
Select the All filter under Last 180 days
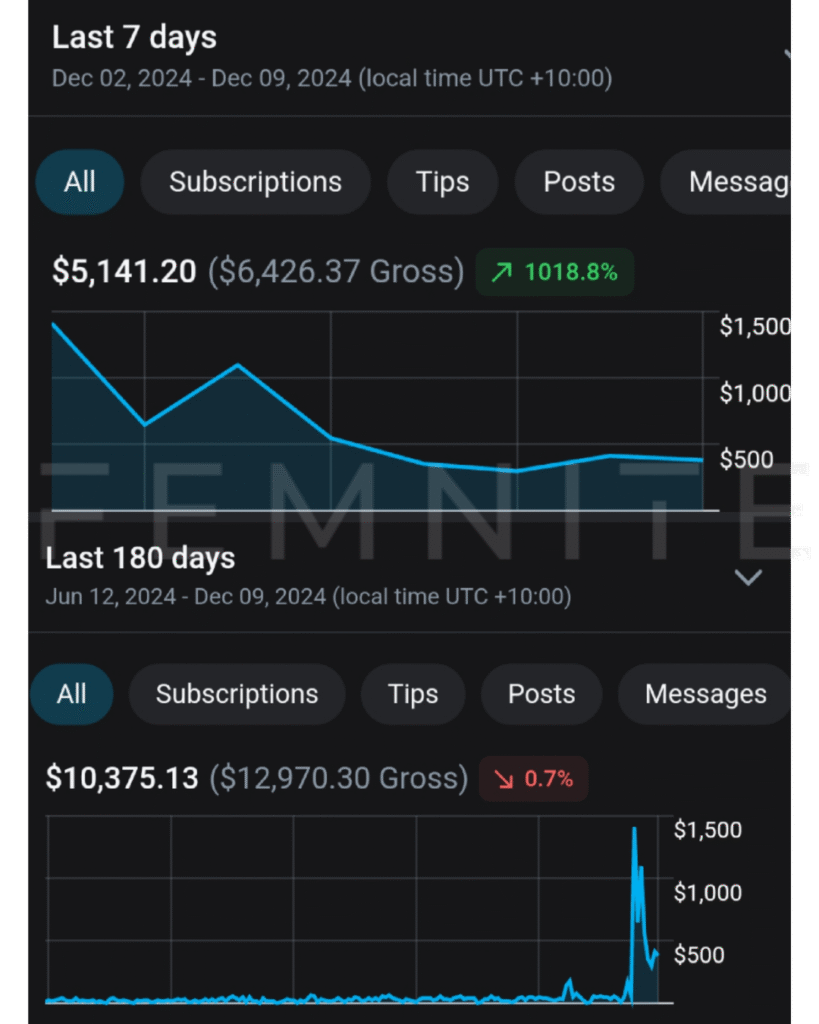(x=71, y=694)
